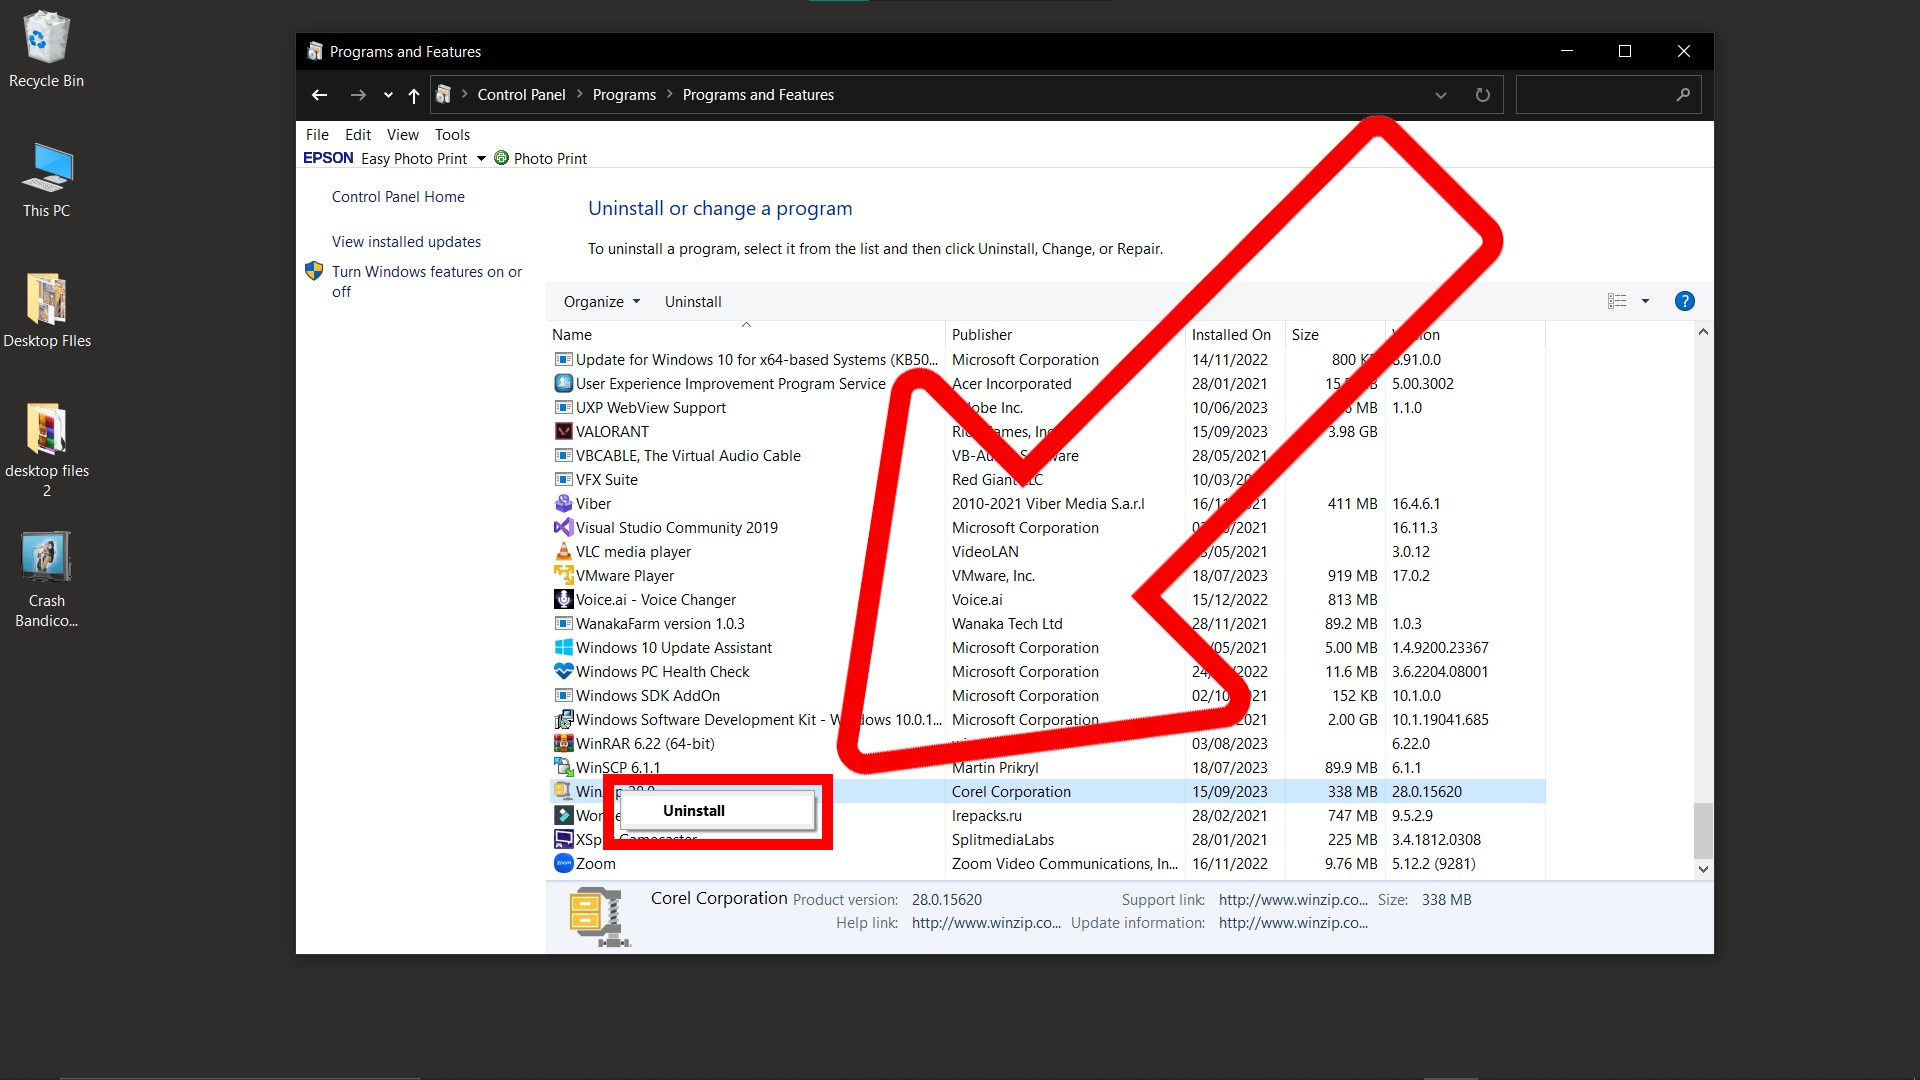Select the Zoom application icon
This screenshot has height=1080, width=1920.
coord(565,863)
